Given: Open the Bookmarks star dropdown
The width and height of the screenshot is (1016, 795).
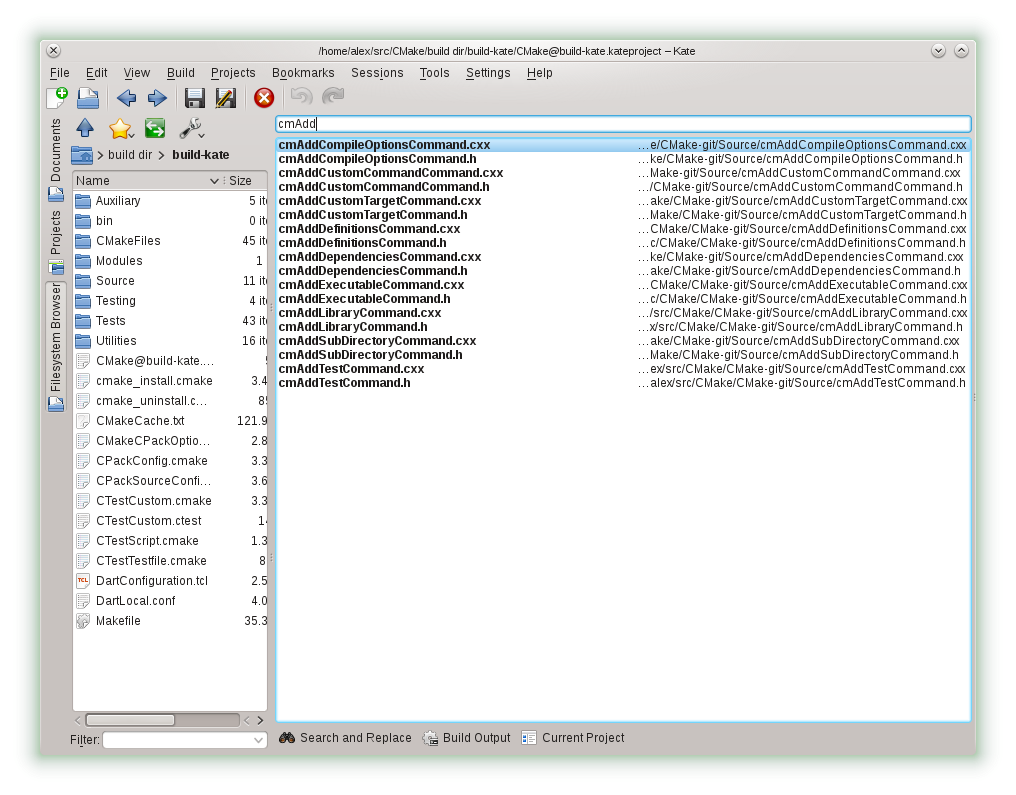Looking at the screenshot, I should coord(121,128).
